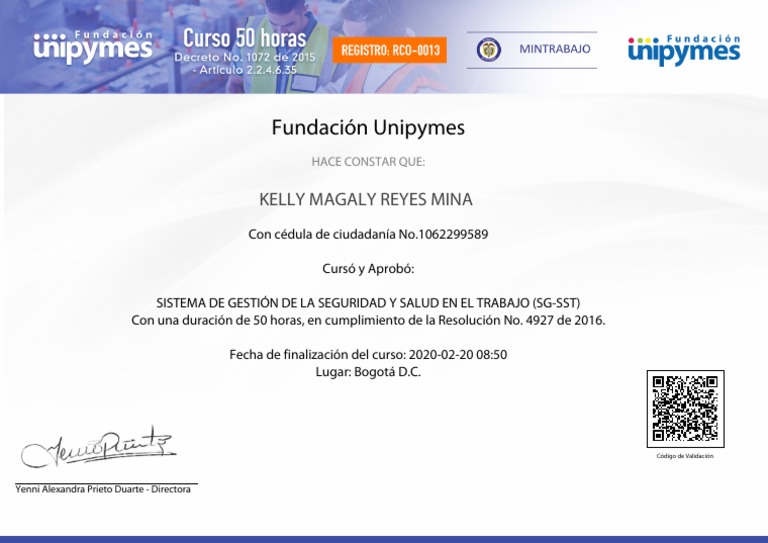Click the Colombian coat of arms emblem
The image size is (768, 543).
(x=488, y=49)
